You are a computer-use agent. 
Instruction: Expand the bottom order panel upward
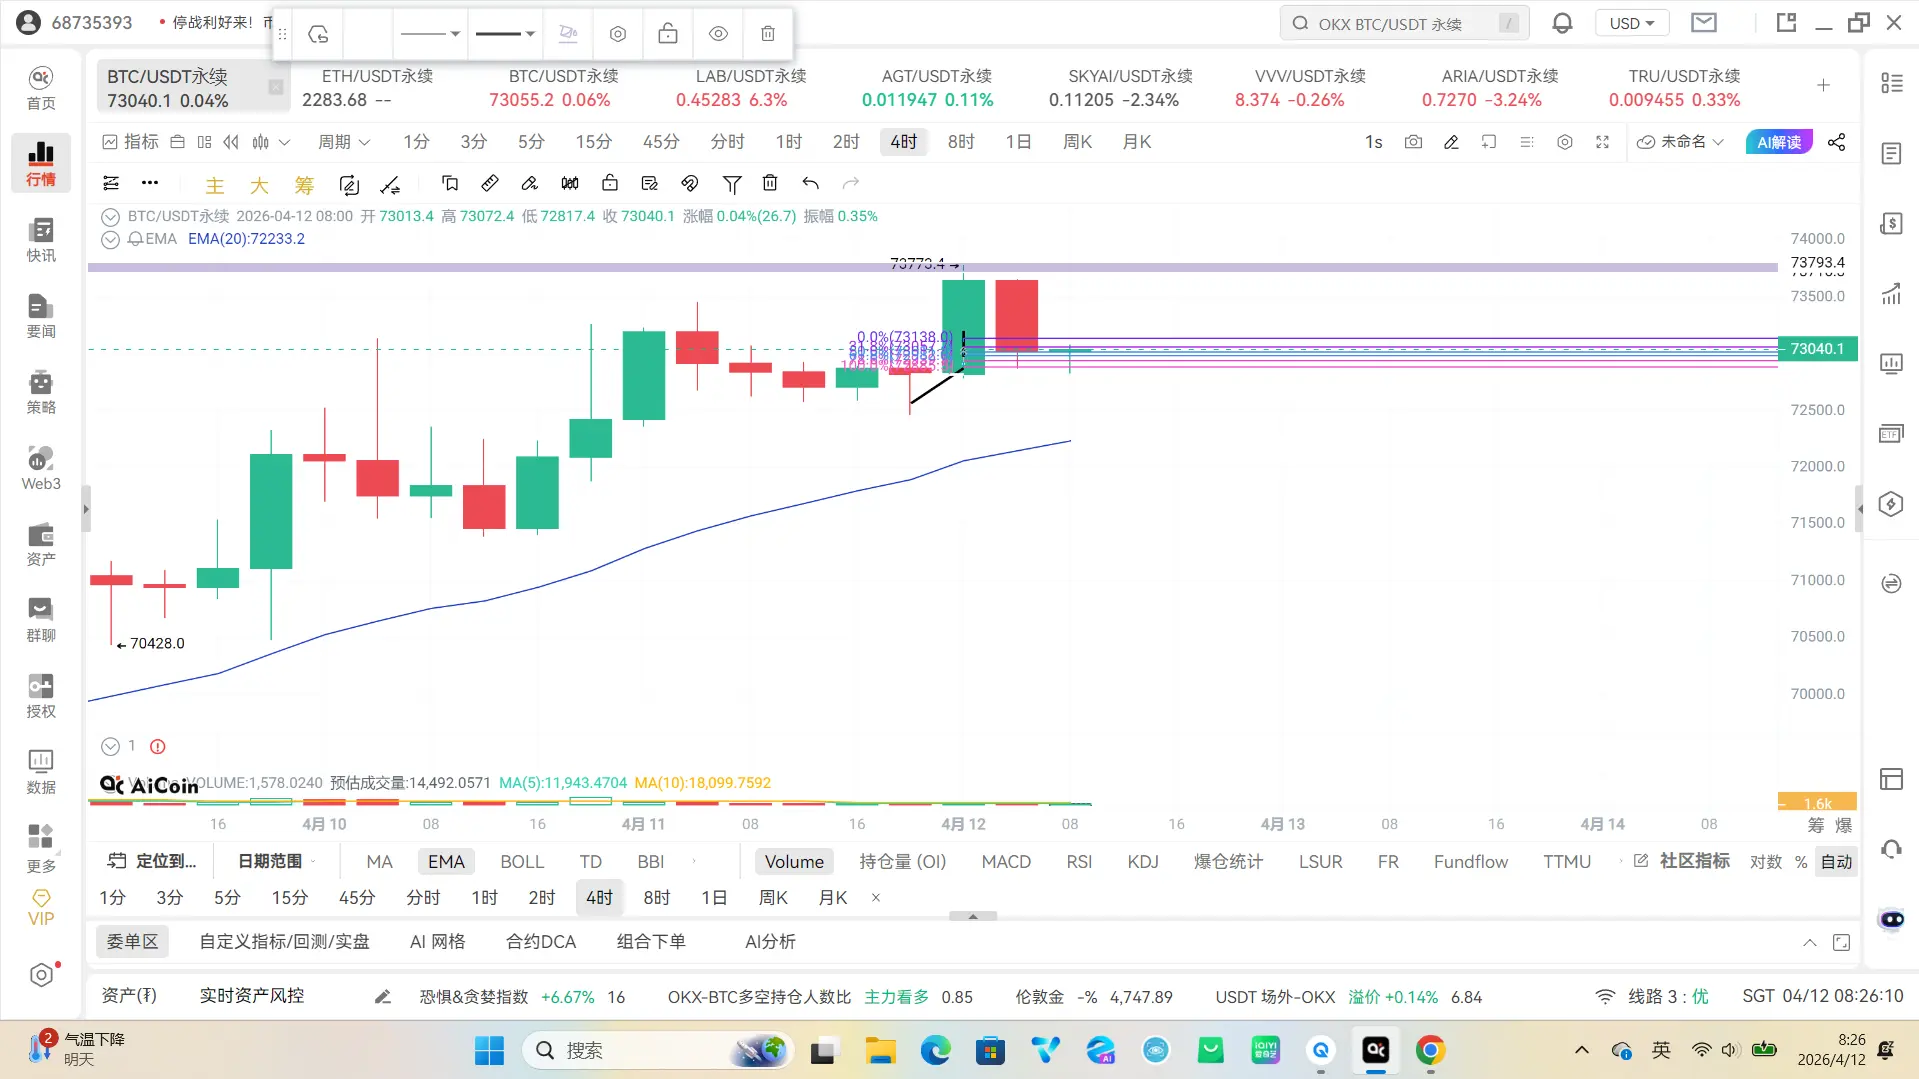[1810, 942]
